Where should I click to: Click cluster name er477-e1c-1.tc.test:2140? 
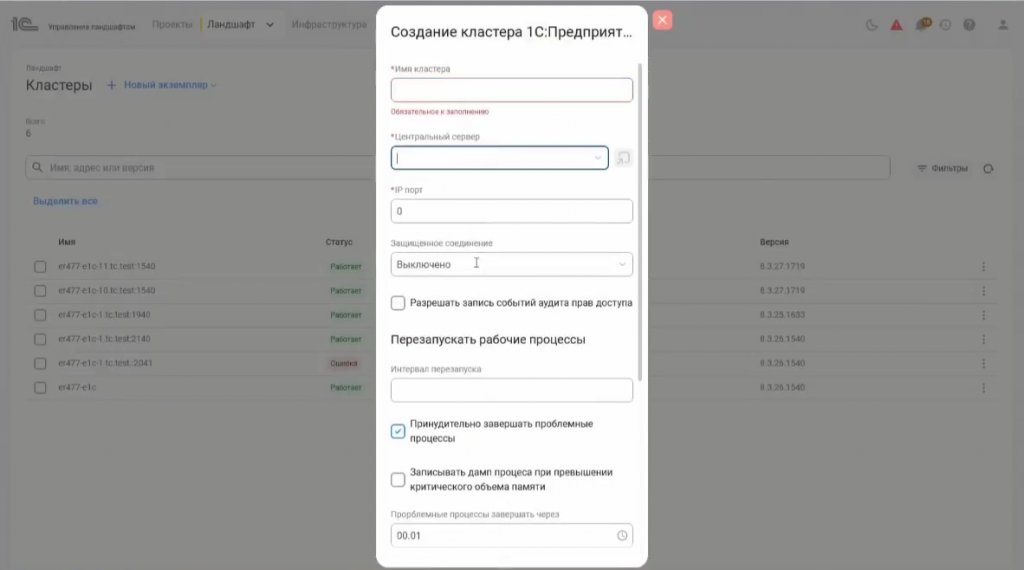(104, 339)
